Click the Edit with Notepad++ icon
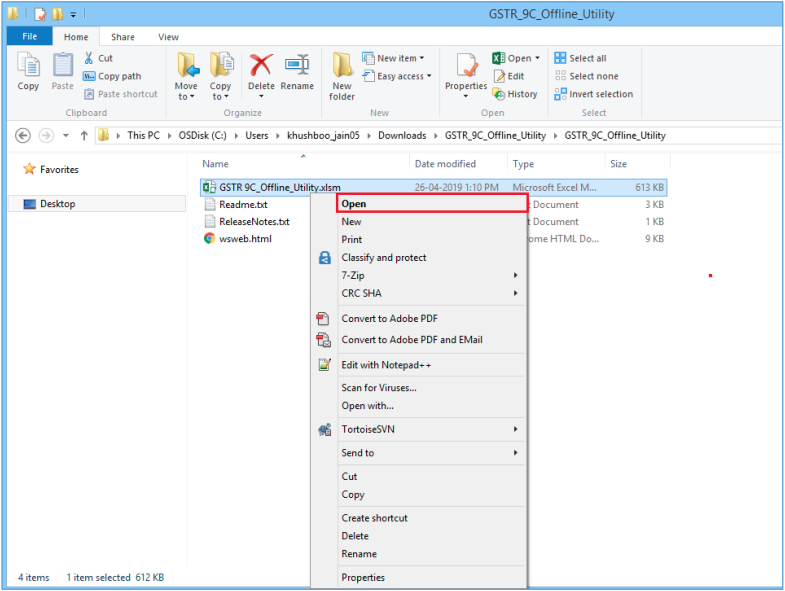 325,365
